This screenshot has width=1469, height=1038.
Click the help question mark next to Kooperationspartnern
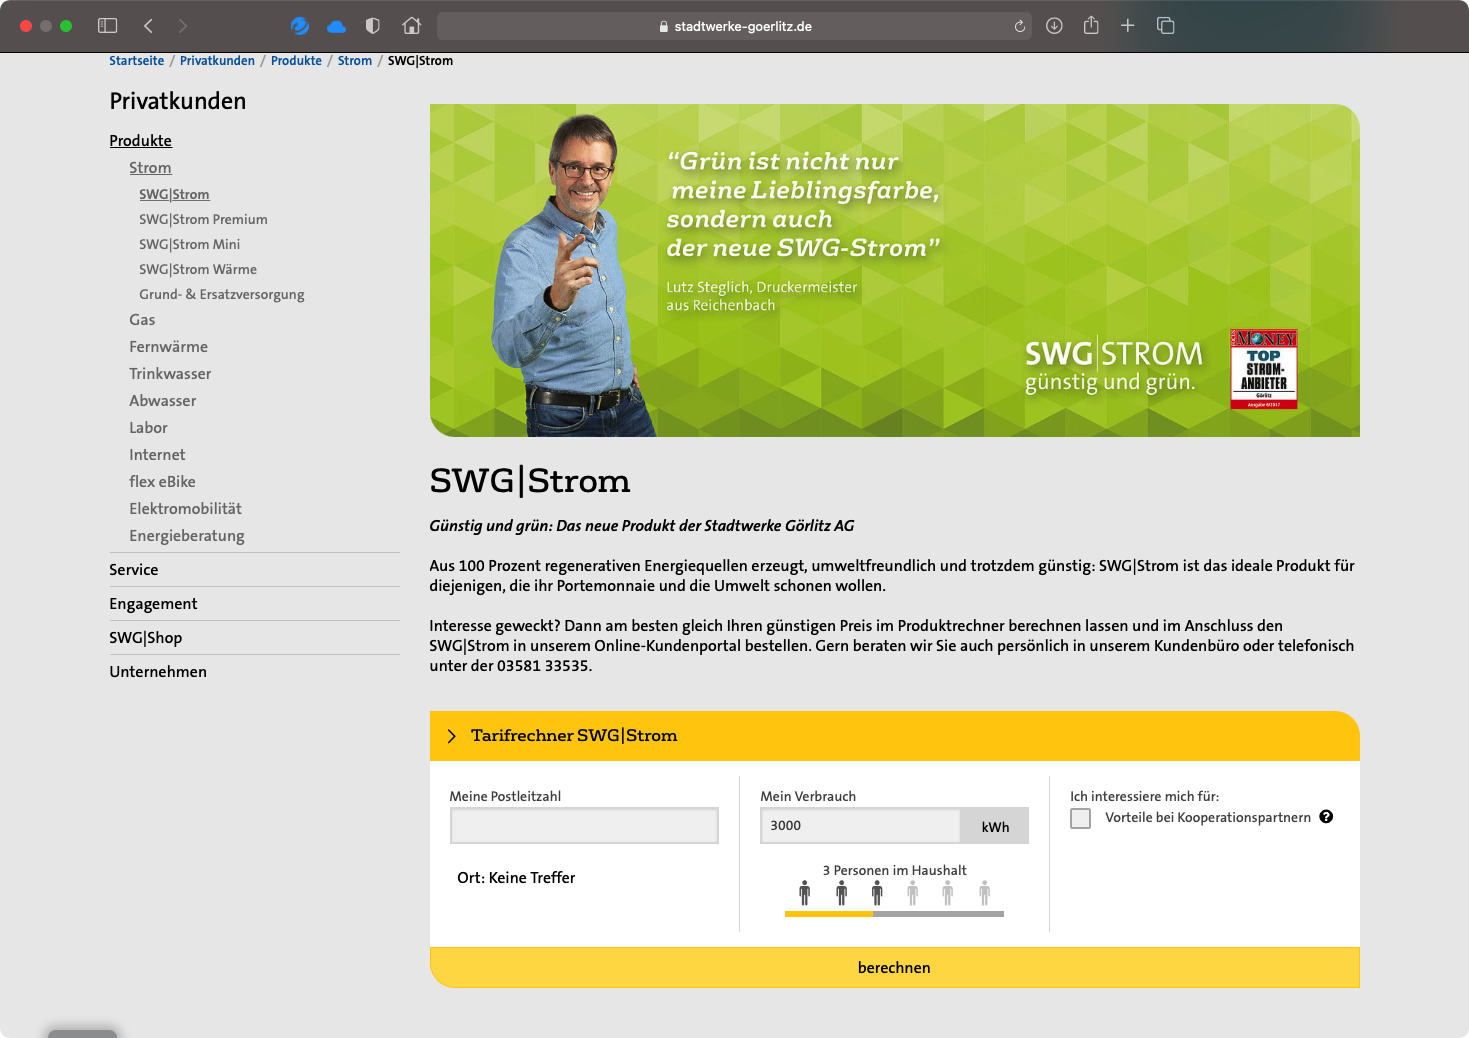(x=1326, y=817)
